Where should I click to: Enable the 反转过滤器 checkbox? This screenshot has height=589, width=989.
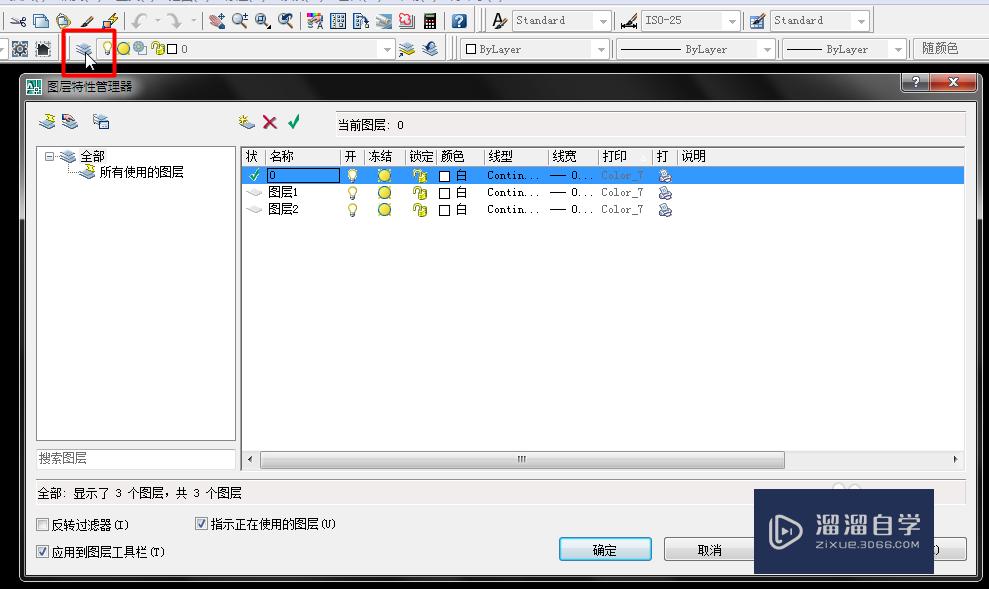tap(41, 523)
